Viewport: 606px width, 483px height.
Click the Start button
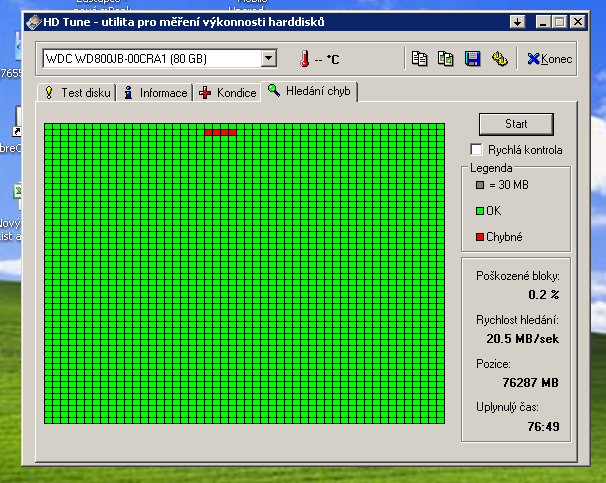click(516, 124)
